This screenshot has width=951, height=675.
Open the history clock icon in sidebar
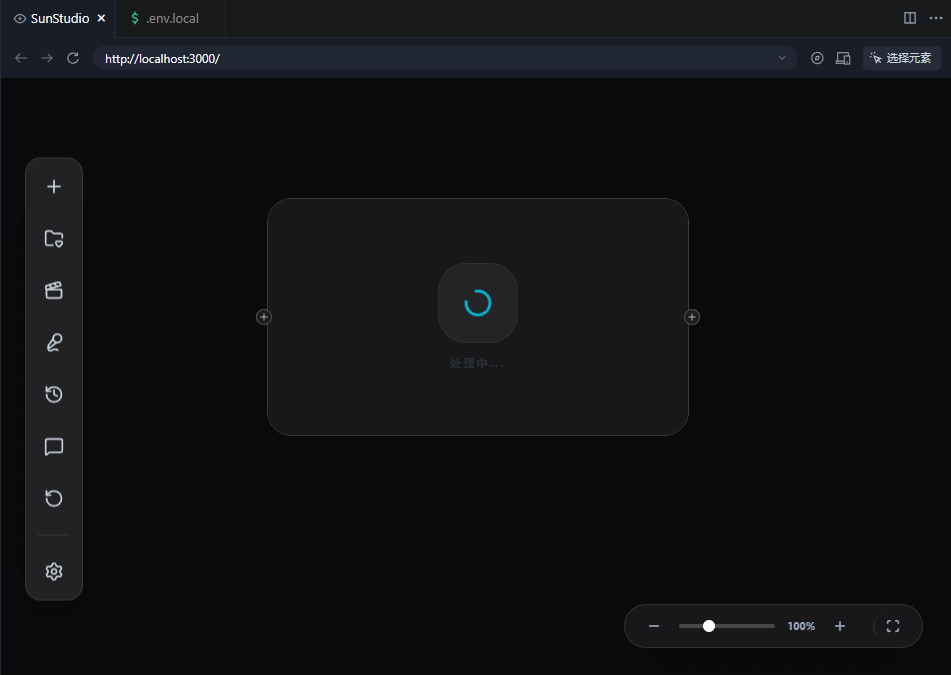[x=54, y=395]
